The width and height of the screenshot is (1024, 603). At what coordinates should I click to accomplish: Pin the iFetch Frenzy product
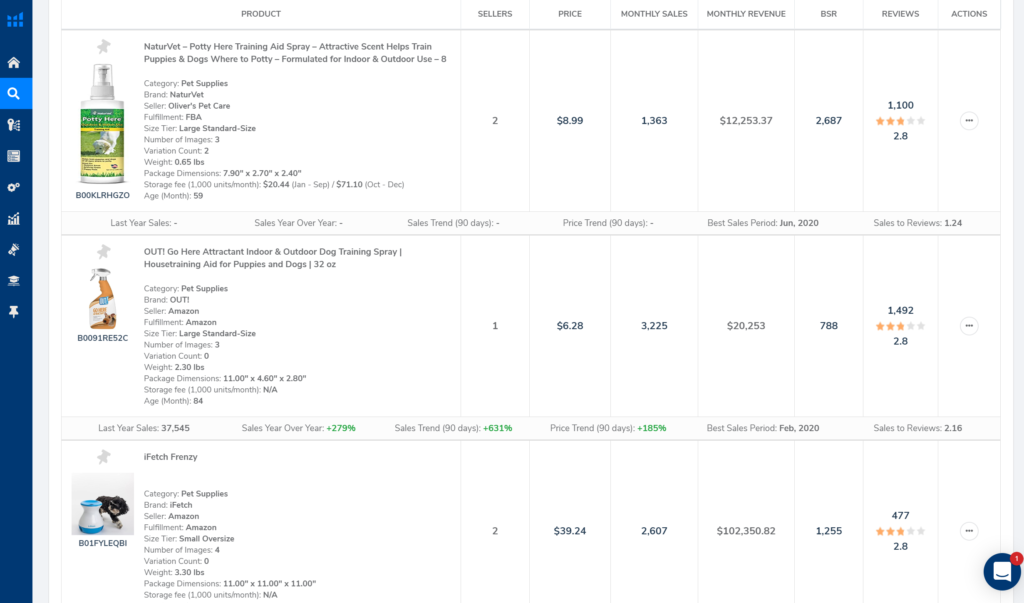click(104, 457)
